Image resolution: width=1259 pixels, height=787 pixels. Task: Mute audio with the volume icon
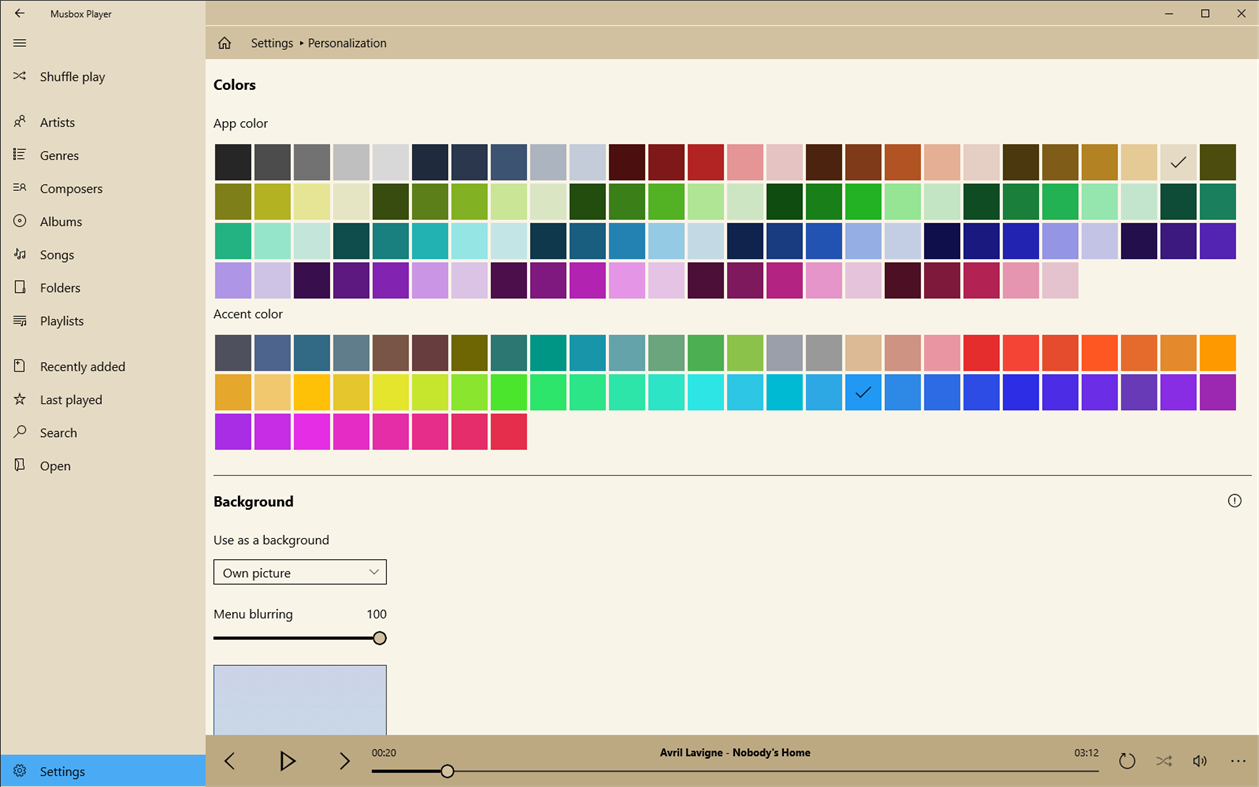1200,761
